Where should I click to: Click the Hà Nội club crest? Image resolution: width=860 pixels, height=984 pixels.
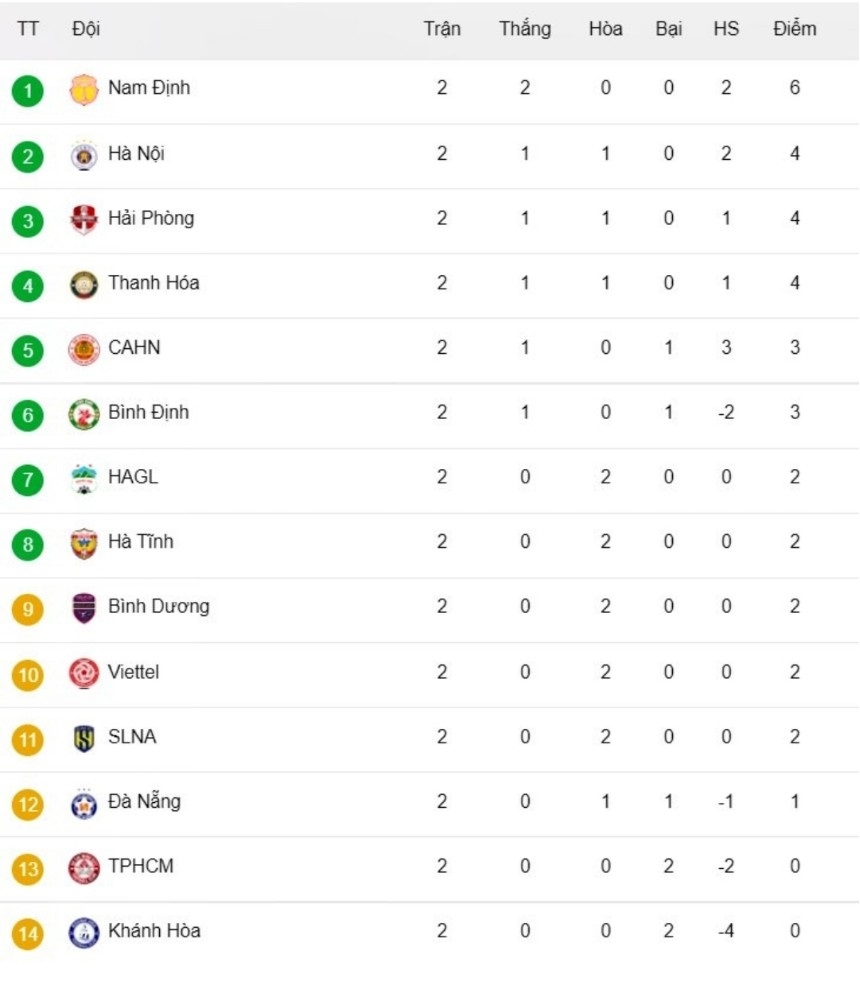coord(83,156)
